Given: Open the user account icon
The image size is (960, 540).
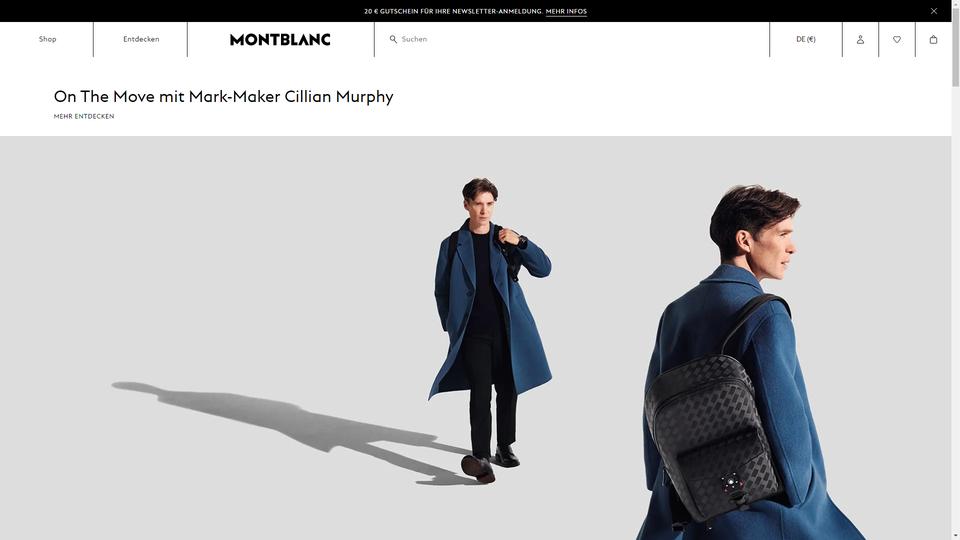Looking at the screenshot, I should tap(860, 39).
